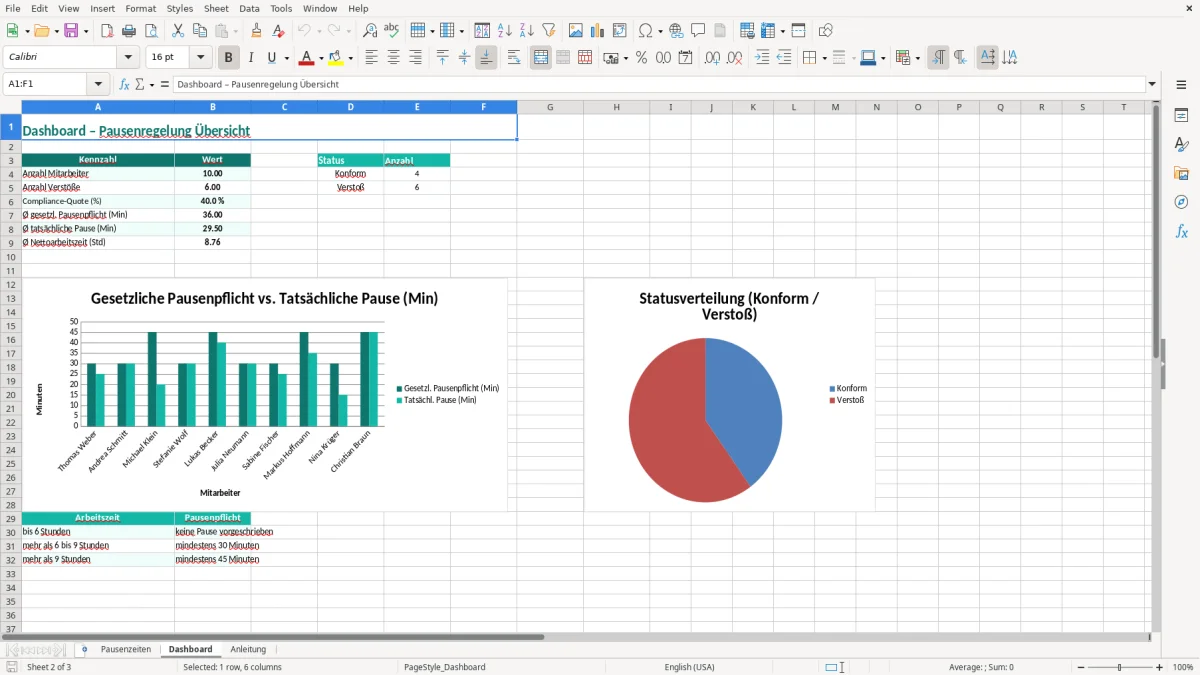
Task: Clear direct formatting icon
Action: click(x=279, y=31)
